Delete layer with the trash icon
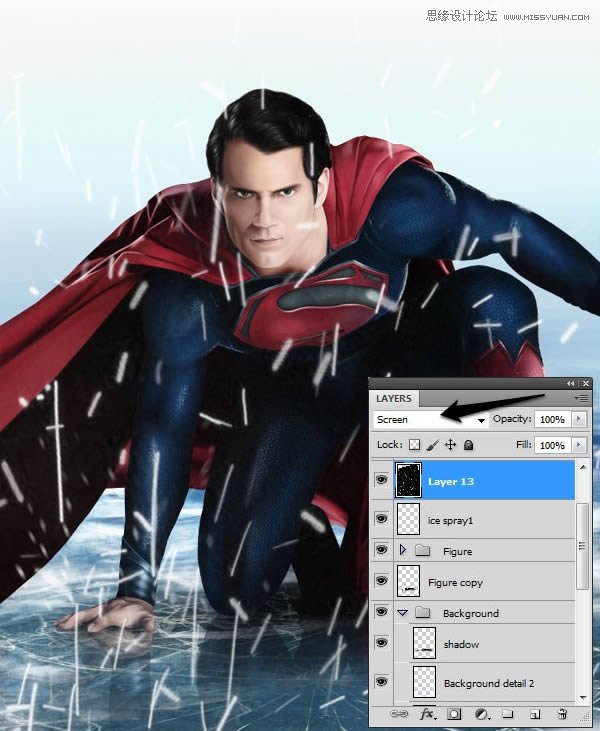This screenshot has height=731, width=600. 562,714
